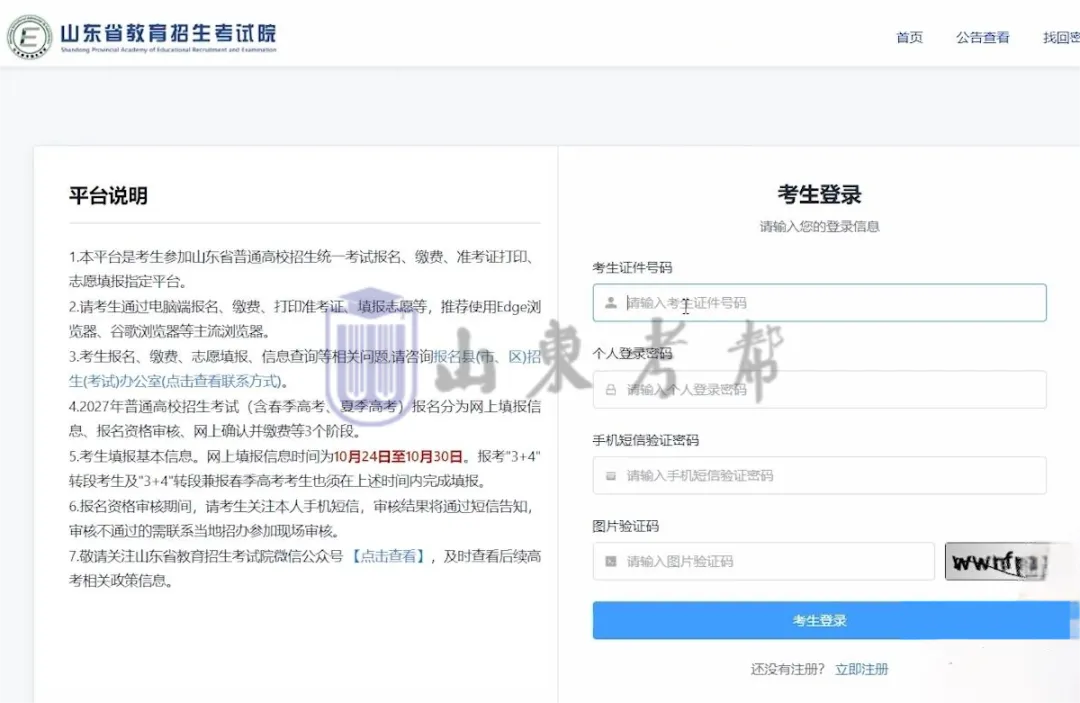Click the 考生登录 panel title

pyautogui.click(x=819, y=194)
